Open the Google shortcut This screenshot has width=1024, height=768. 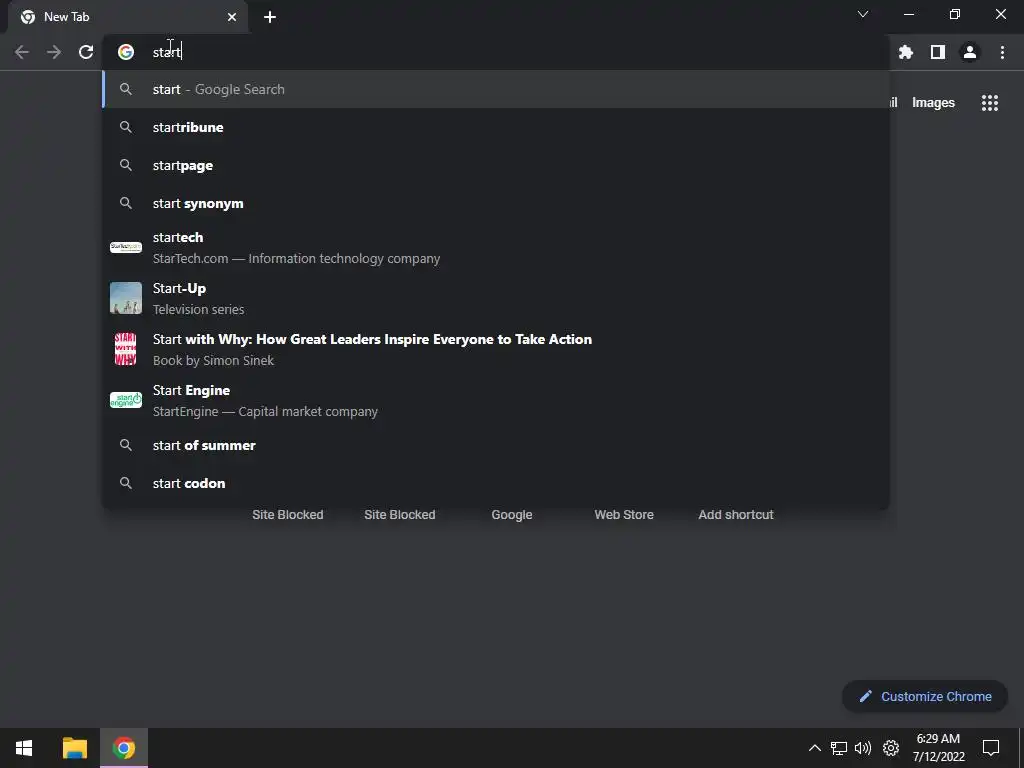(512, 515)
